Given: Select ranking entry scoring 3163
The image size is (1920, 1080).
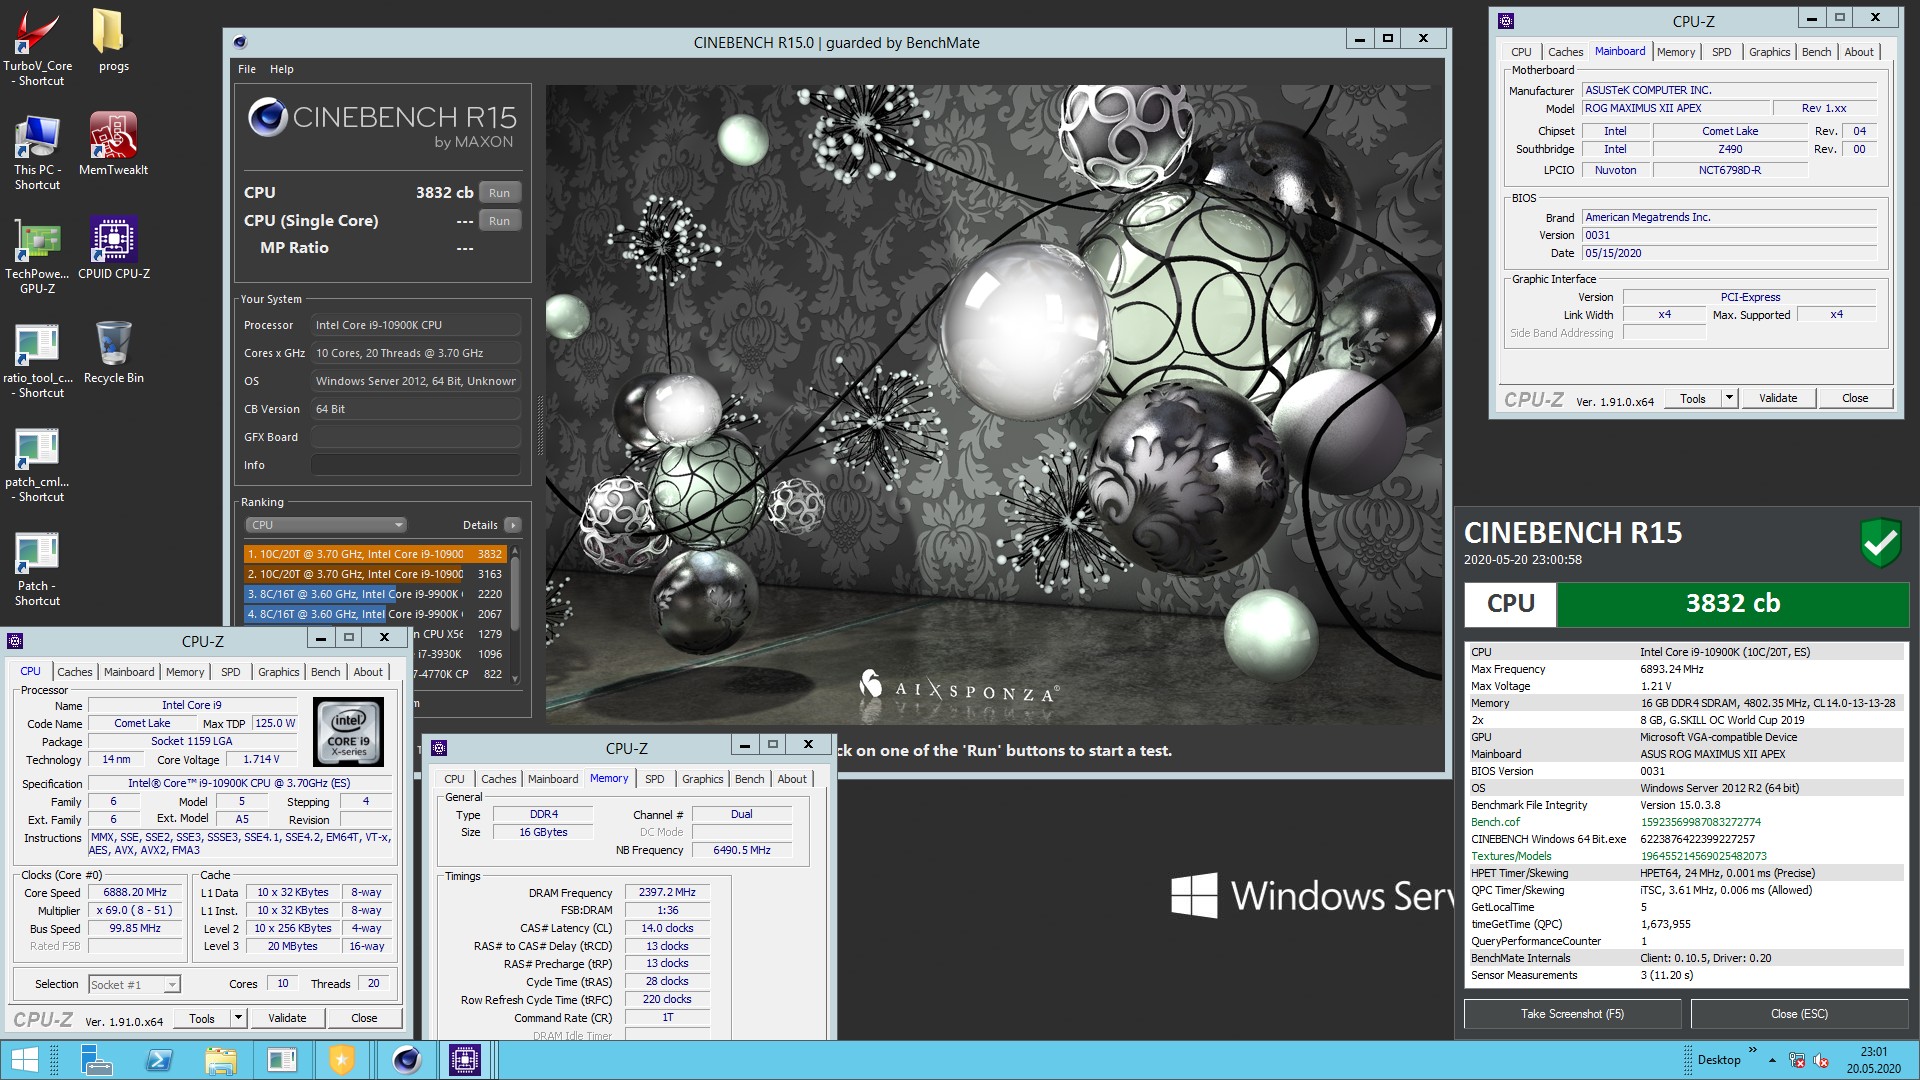Looking at the screenshot, I should click(375, 574).
